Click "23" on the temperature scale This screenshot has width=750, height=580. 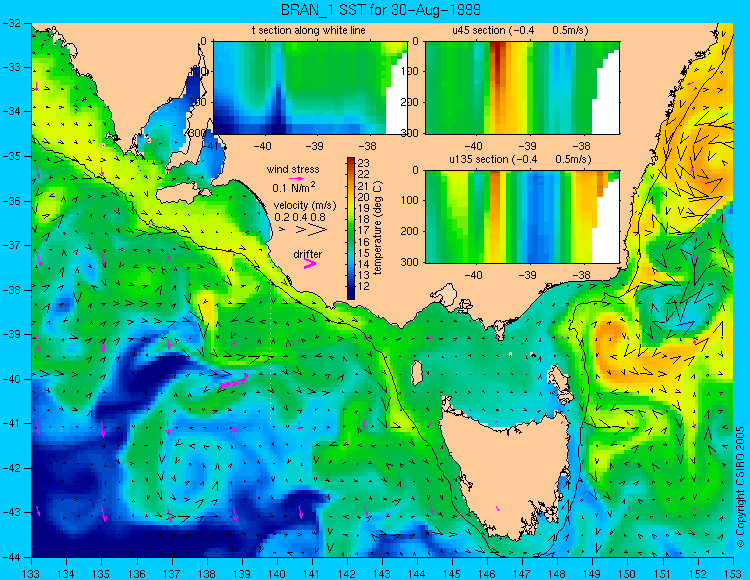[363, 162]
